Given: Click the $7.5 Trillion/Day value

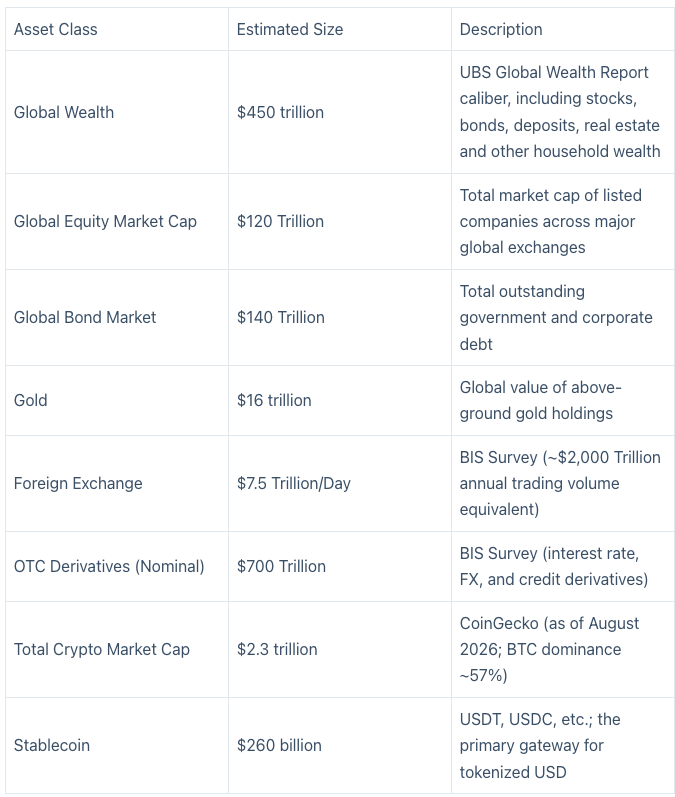Looking at the screenshot, I should click(294, 483).
